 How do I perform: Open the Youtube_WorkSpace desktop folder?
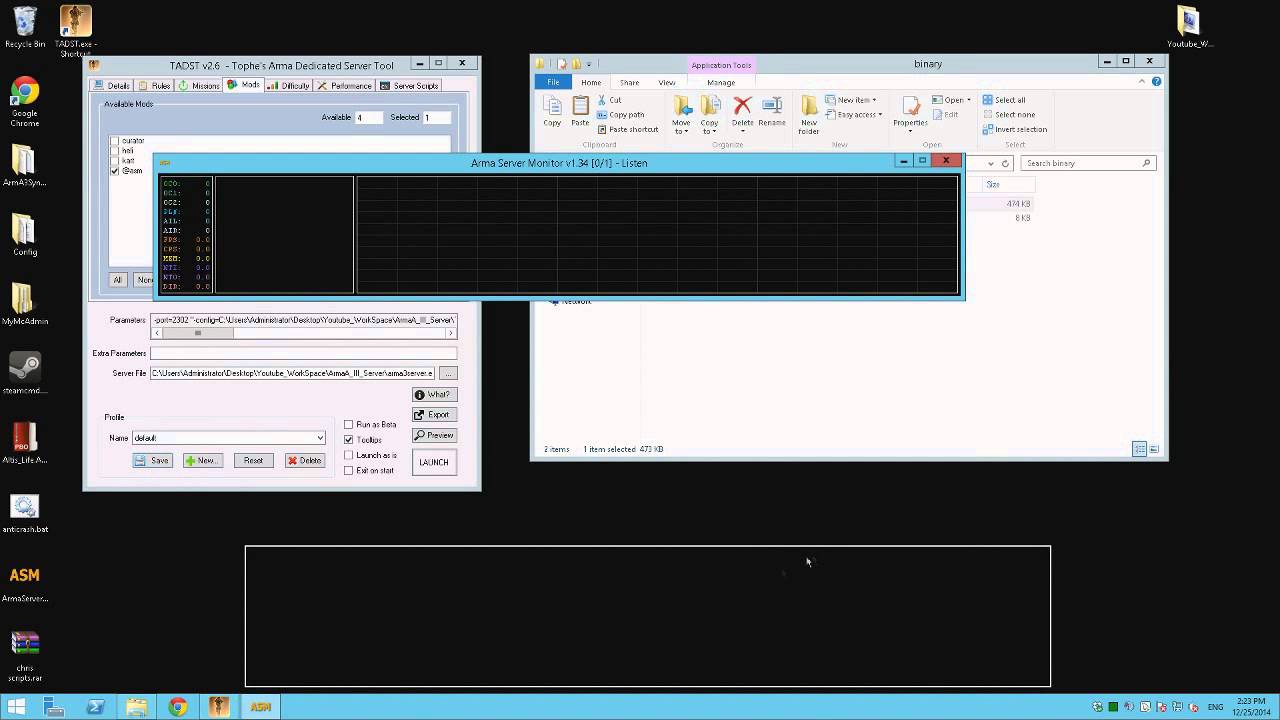pyautogui.click(x=1189, y=28)
